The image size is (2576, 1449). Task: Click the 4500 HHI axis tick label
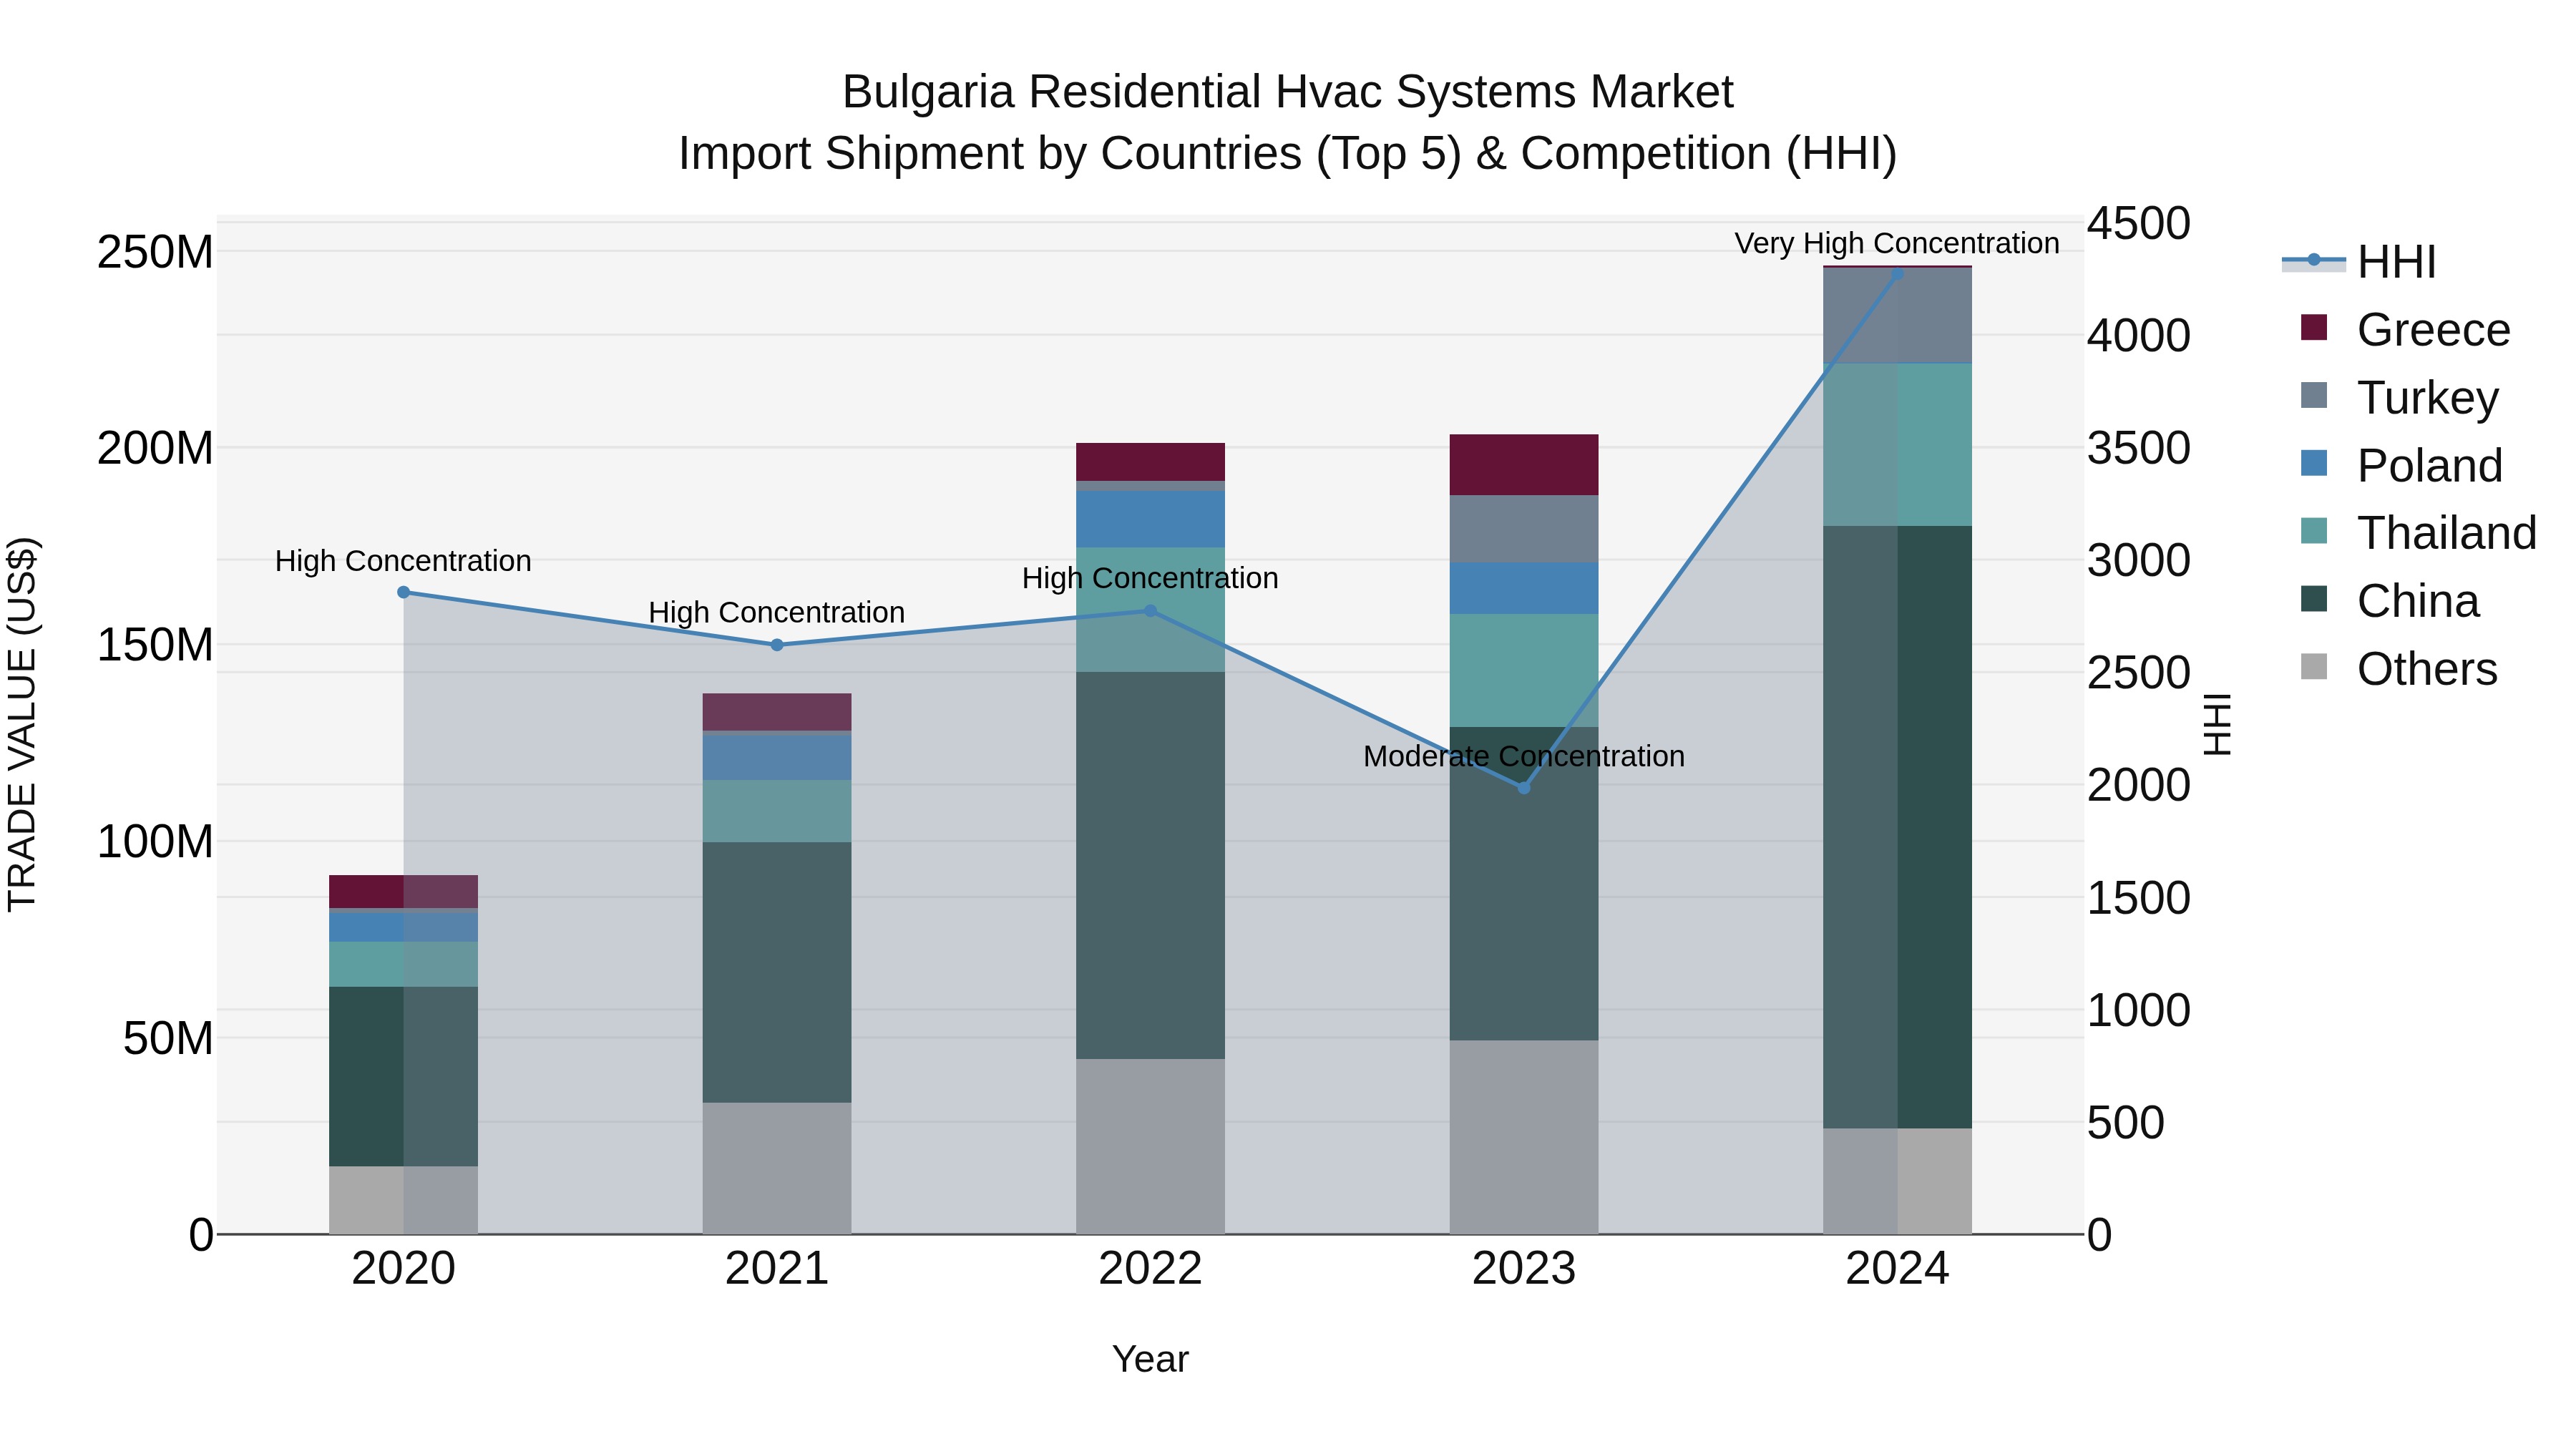[x=2139, y=223]
